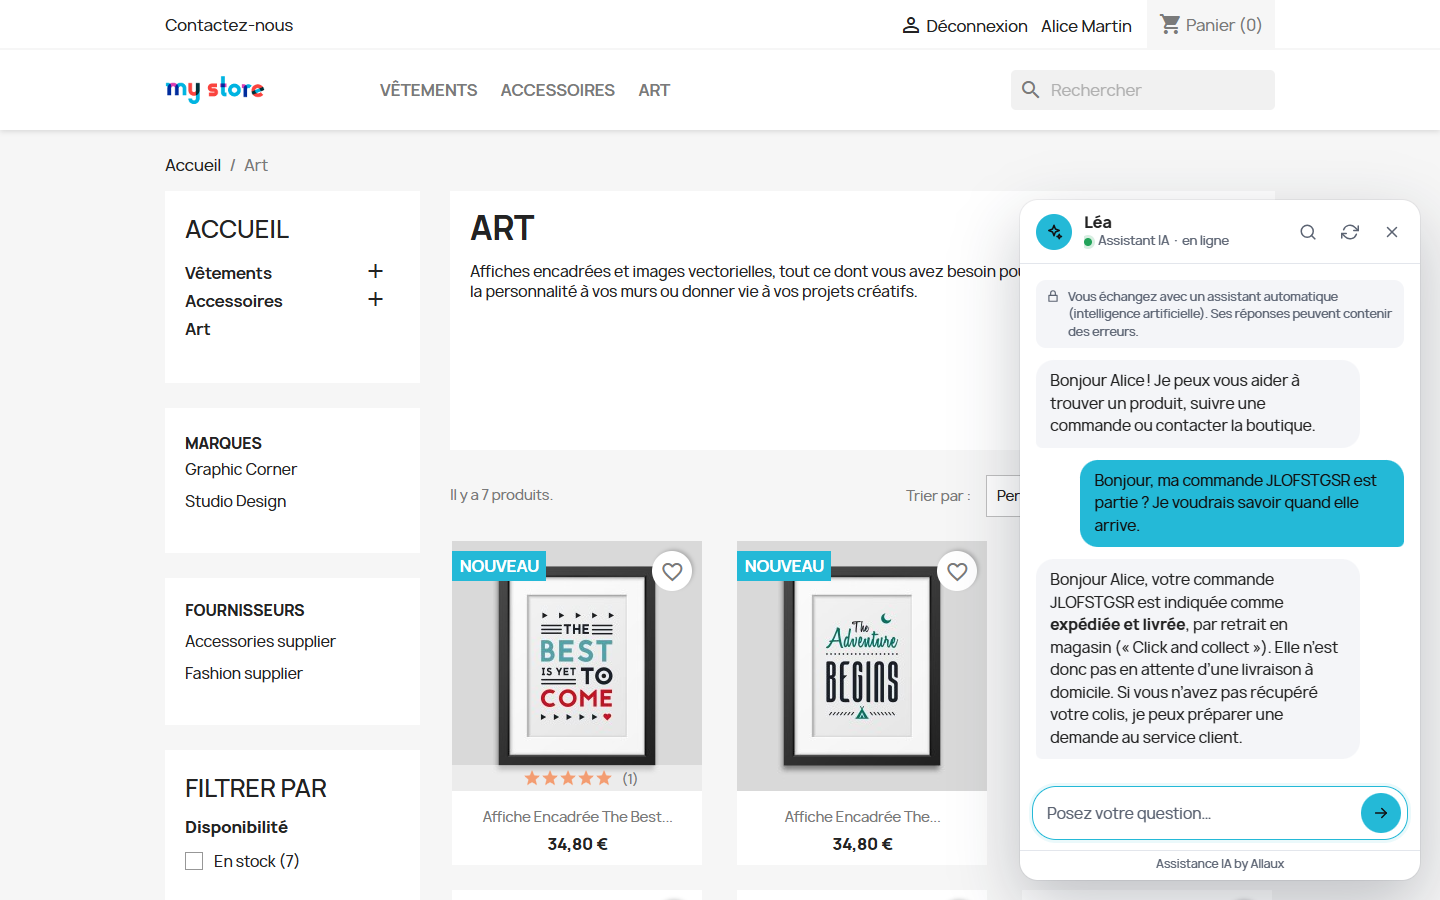Screen dimensions: 1440x900
Task: Open The Best Is Yet To Come poster thumbnail
Action: [577, 666]
